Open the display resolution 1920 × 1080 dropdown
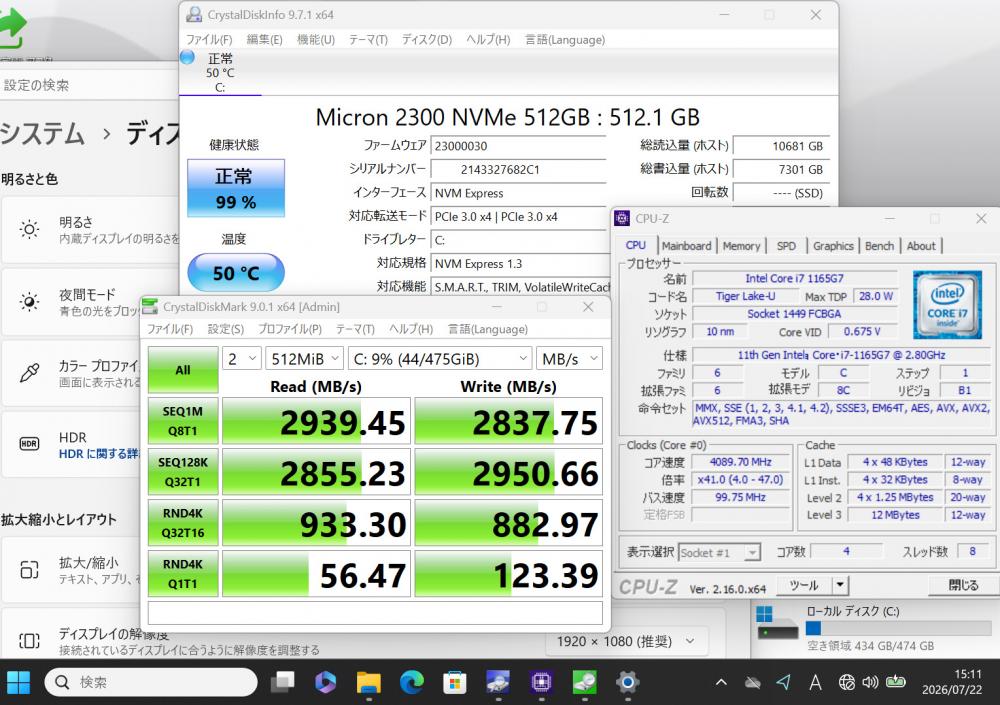The image size is (1000, 705). [626, 641]
